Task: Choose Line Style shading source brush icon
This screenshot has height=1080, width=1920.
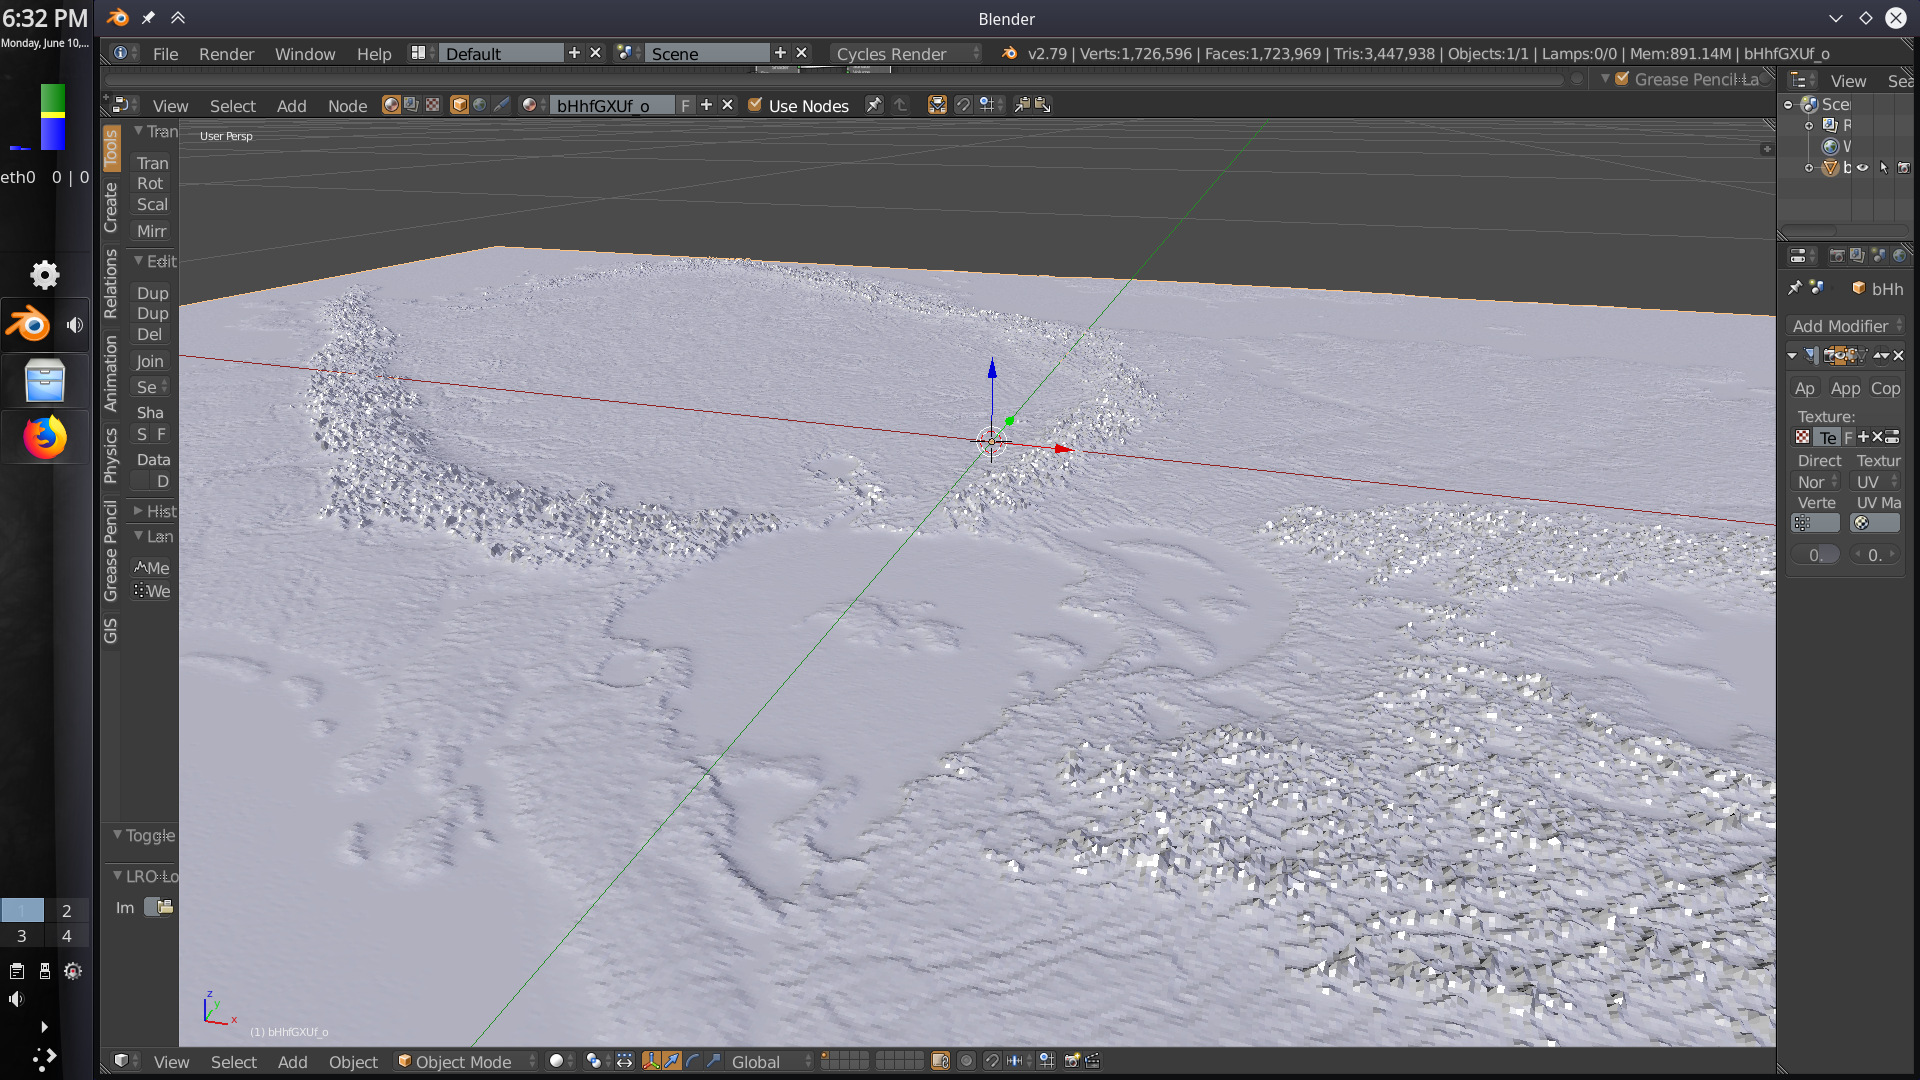Action: click(x=501, y=105)
